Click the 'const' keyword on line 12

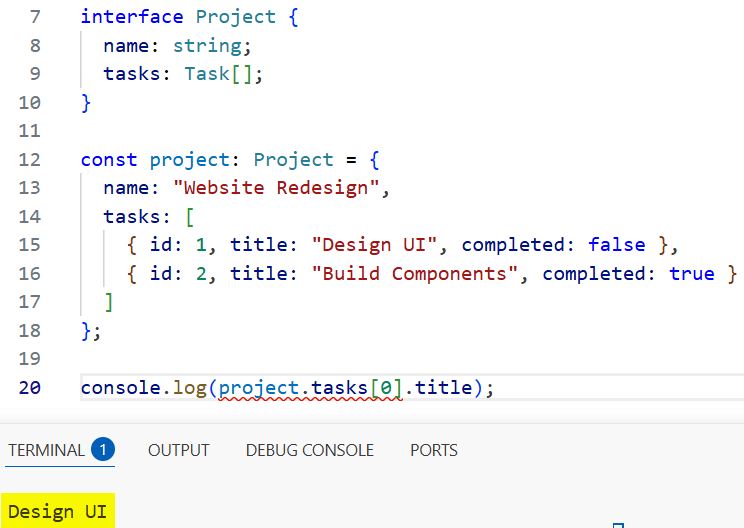109,159
